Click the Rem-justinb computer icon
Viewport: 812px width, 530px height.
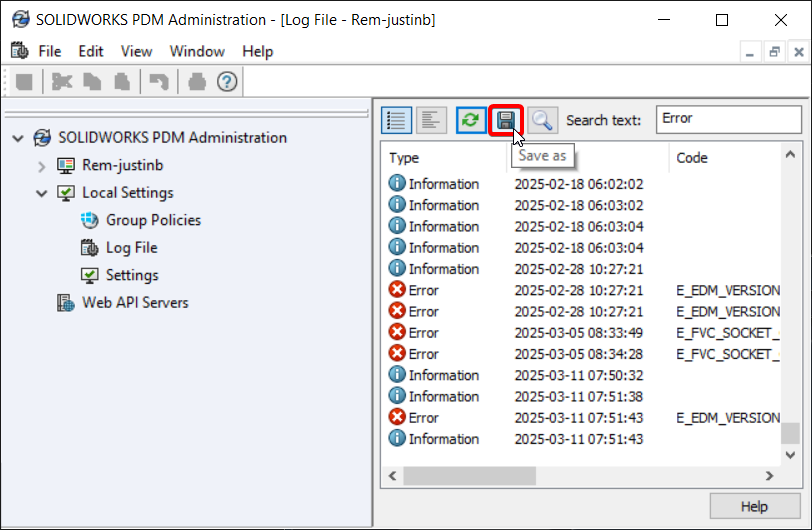click(66, 165)
